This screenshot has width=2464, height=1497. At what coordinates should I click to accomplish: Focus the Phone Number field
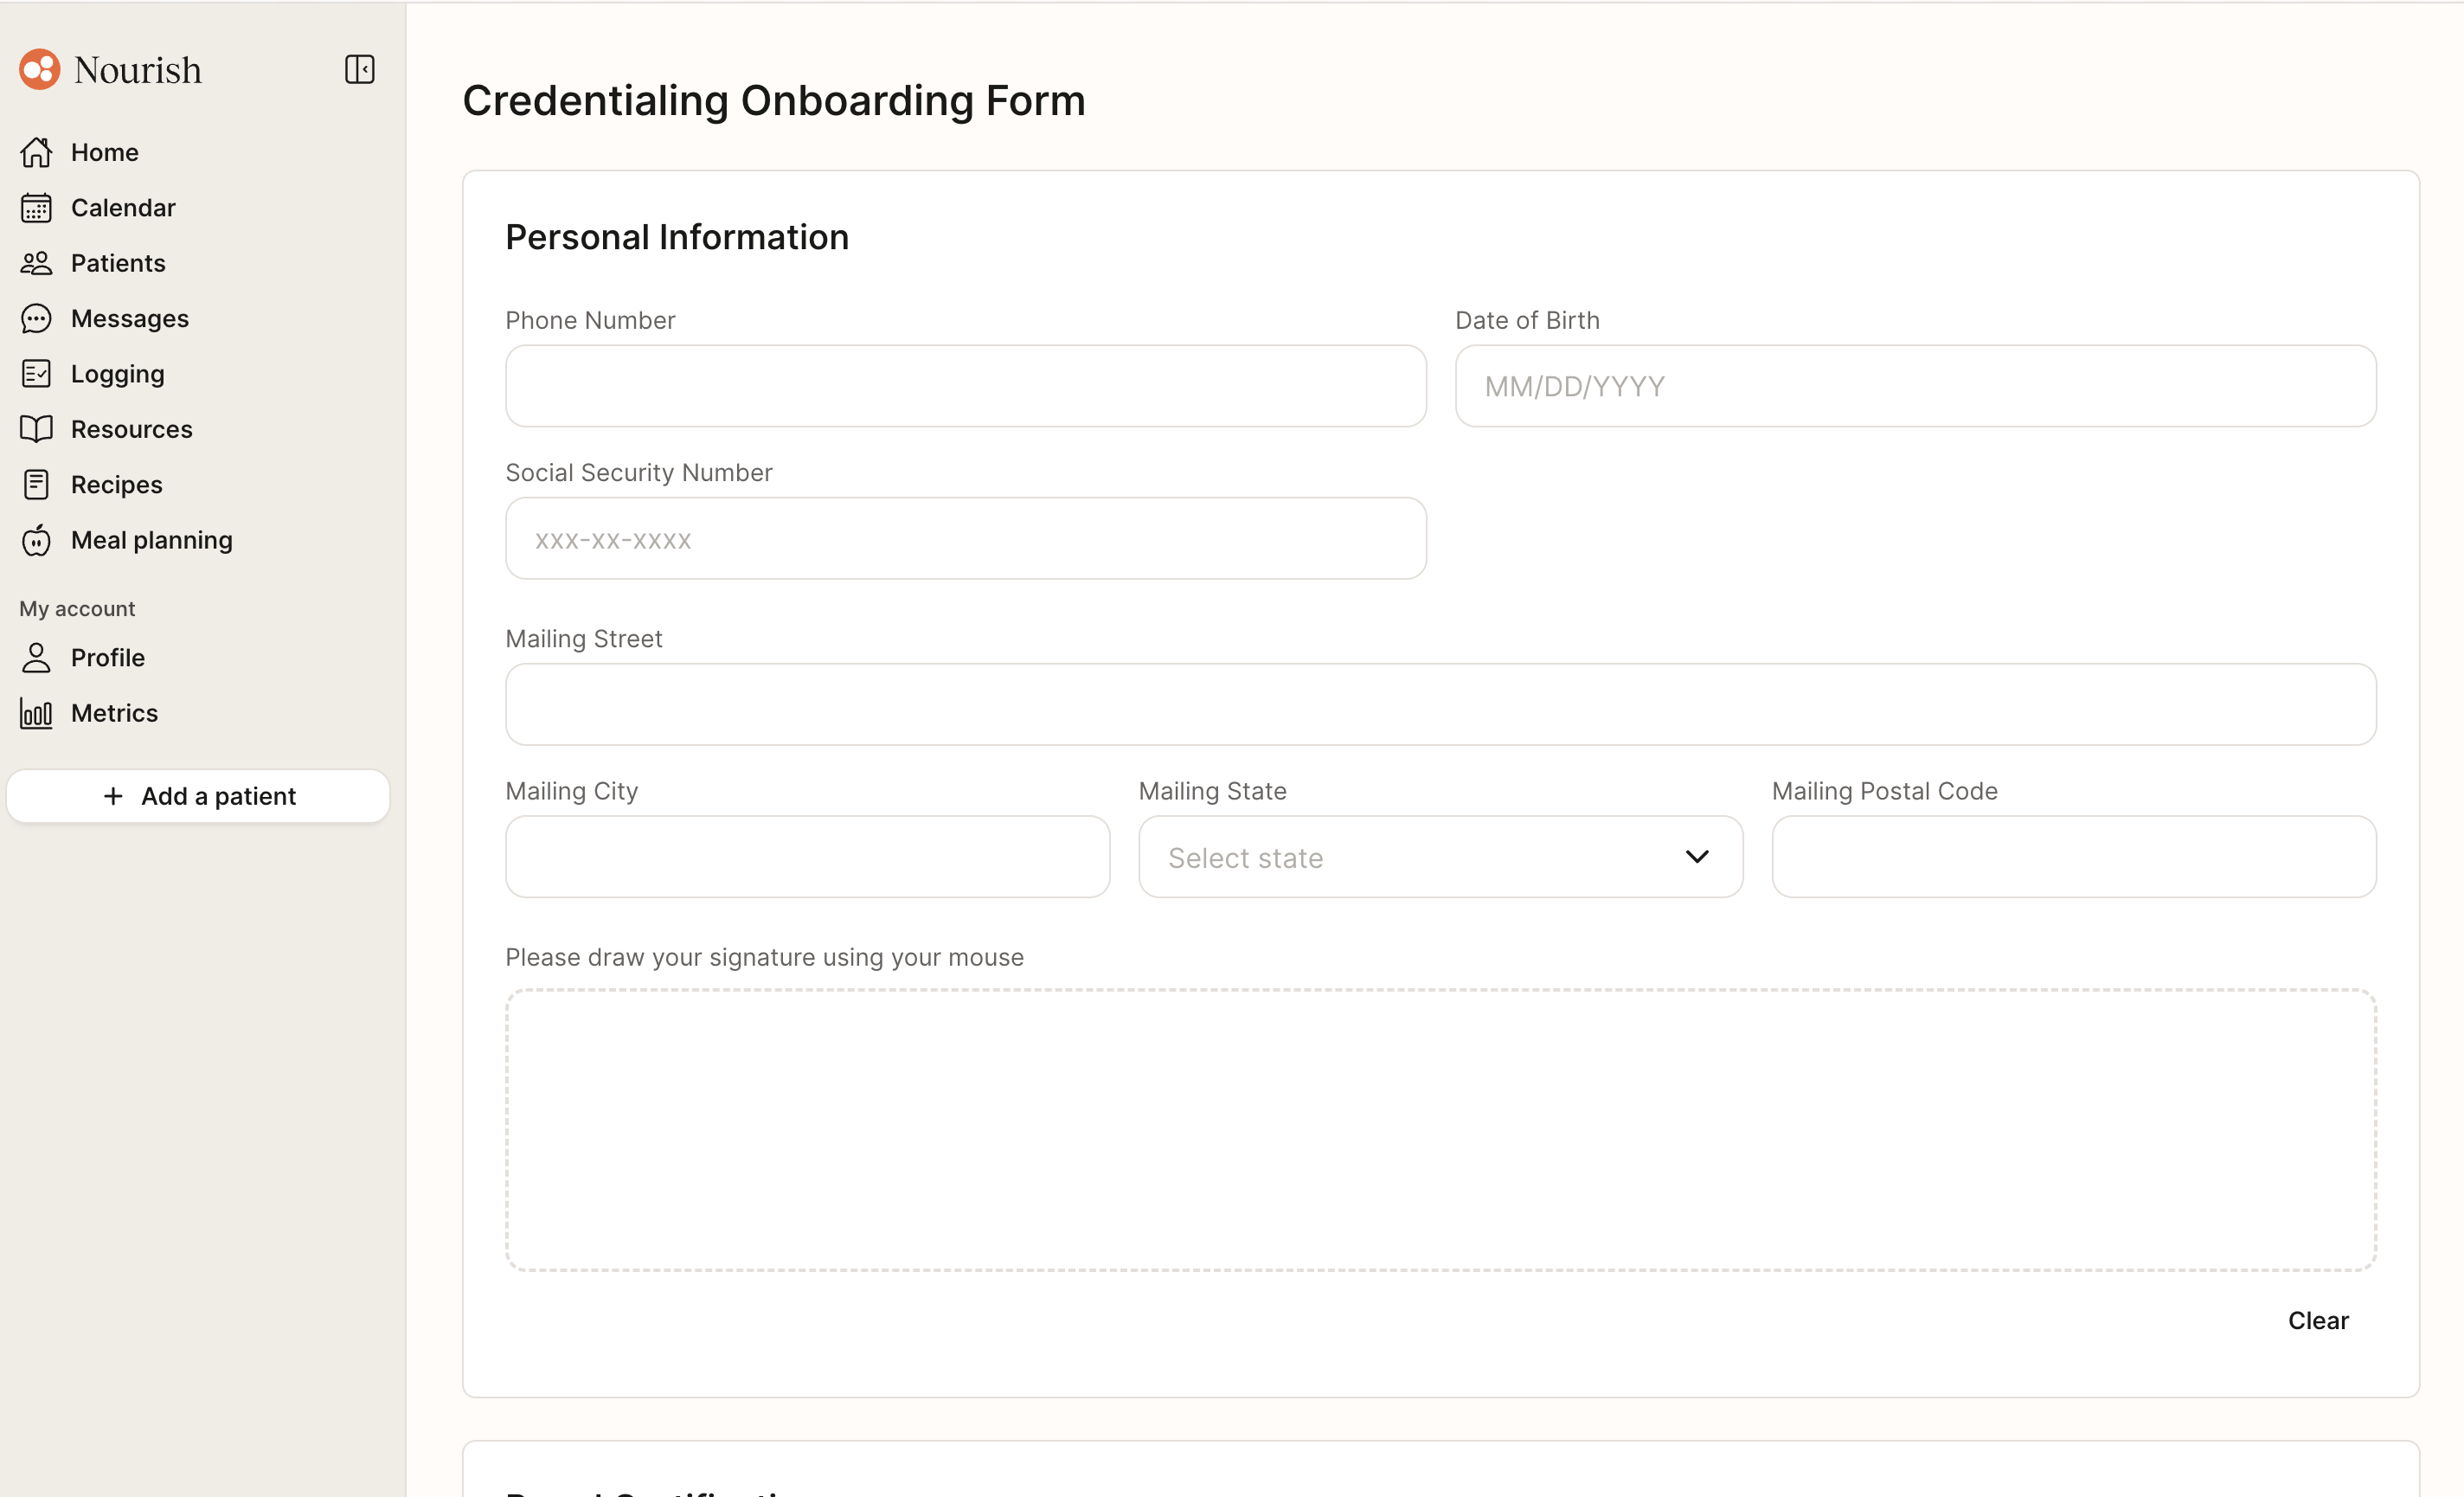[965, 386]
